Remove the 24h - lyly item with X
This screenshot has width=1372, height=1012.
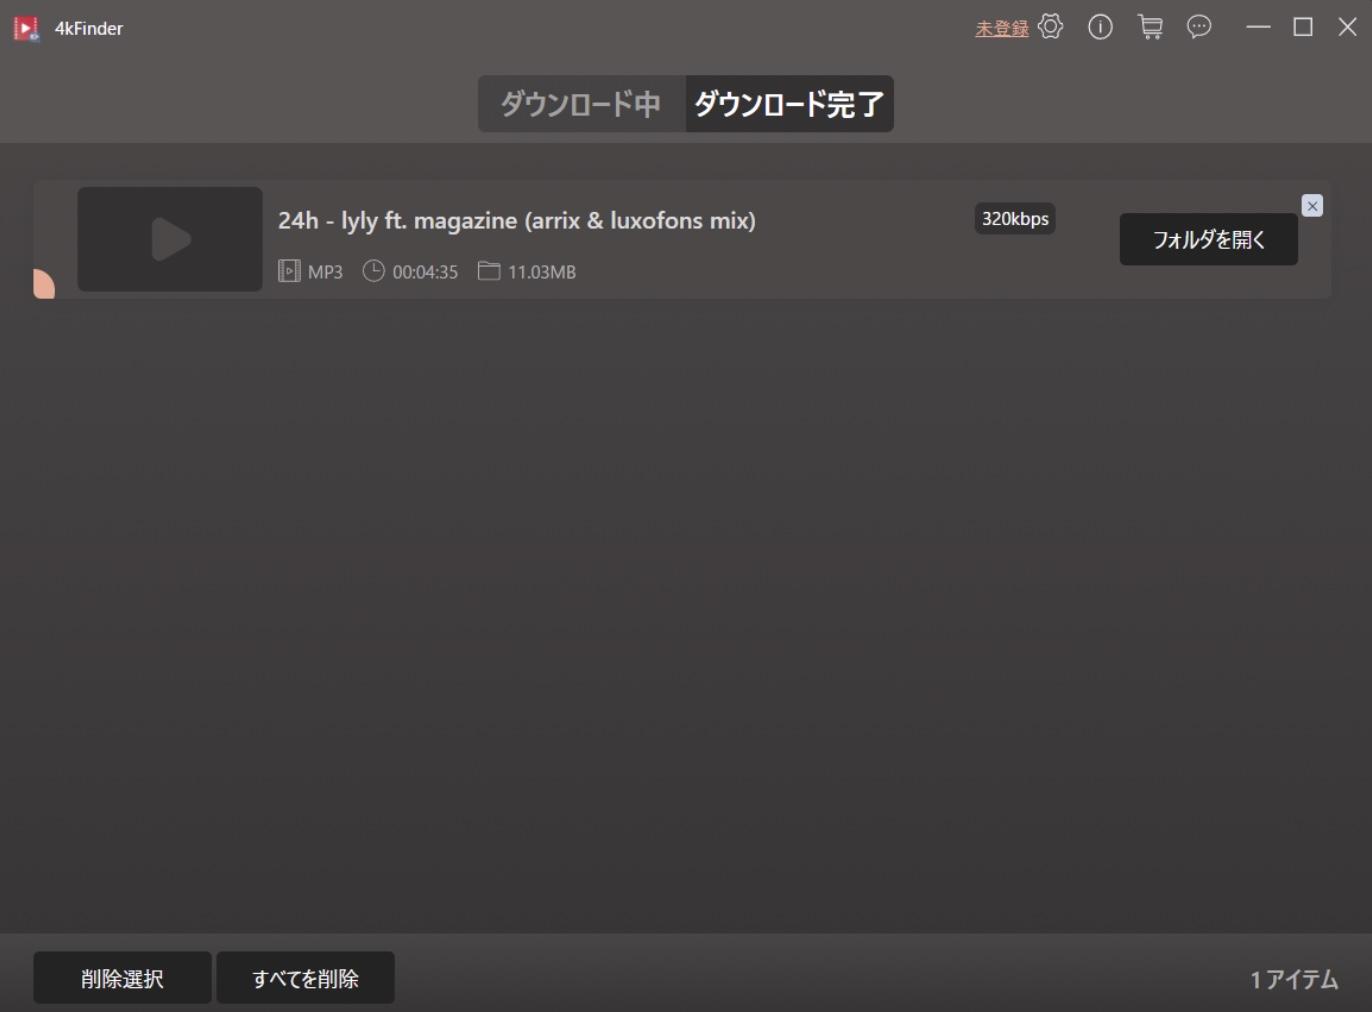click(1312, 206)
